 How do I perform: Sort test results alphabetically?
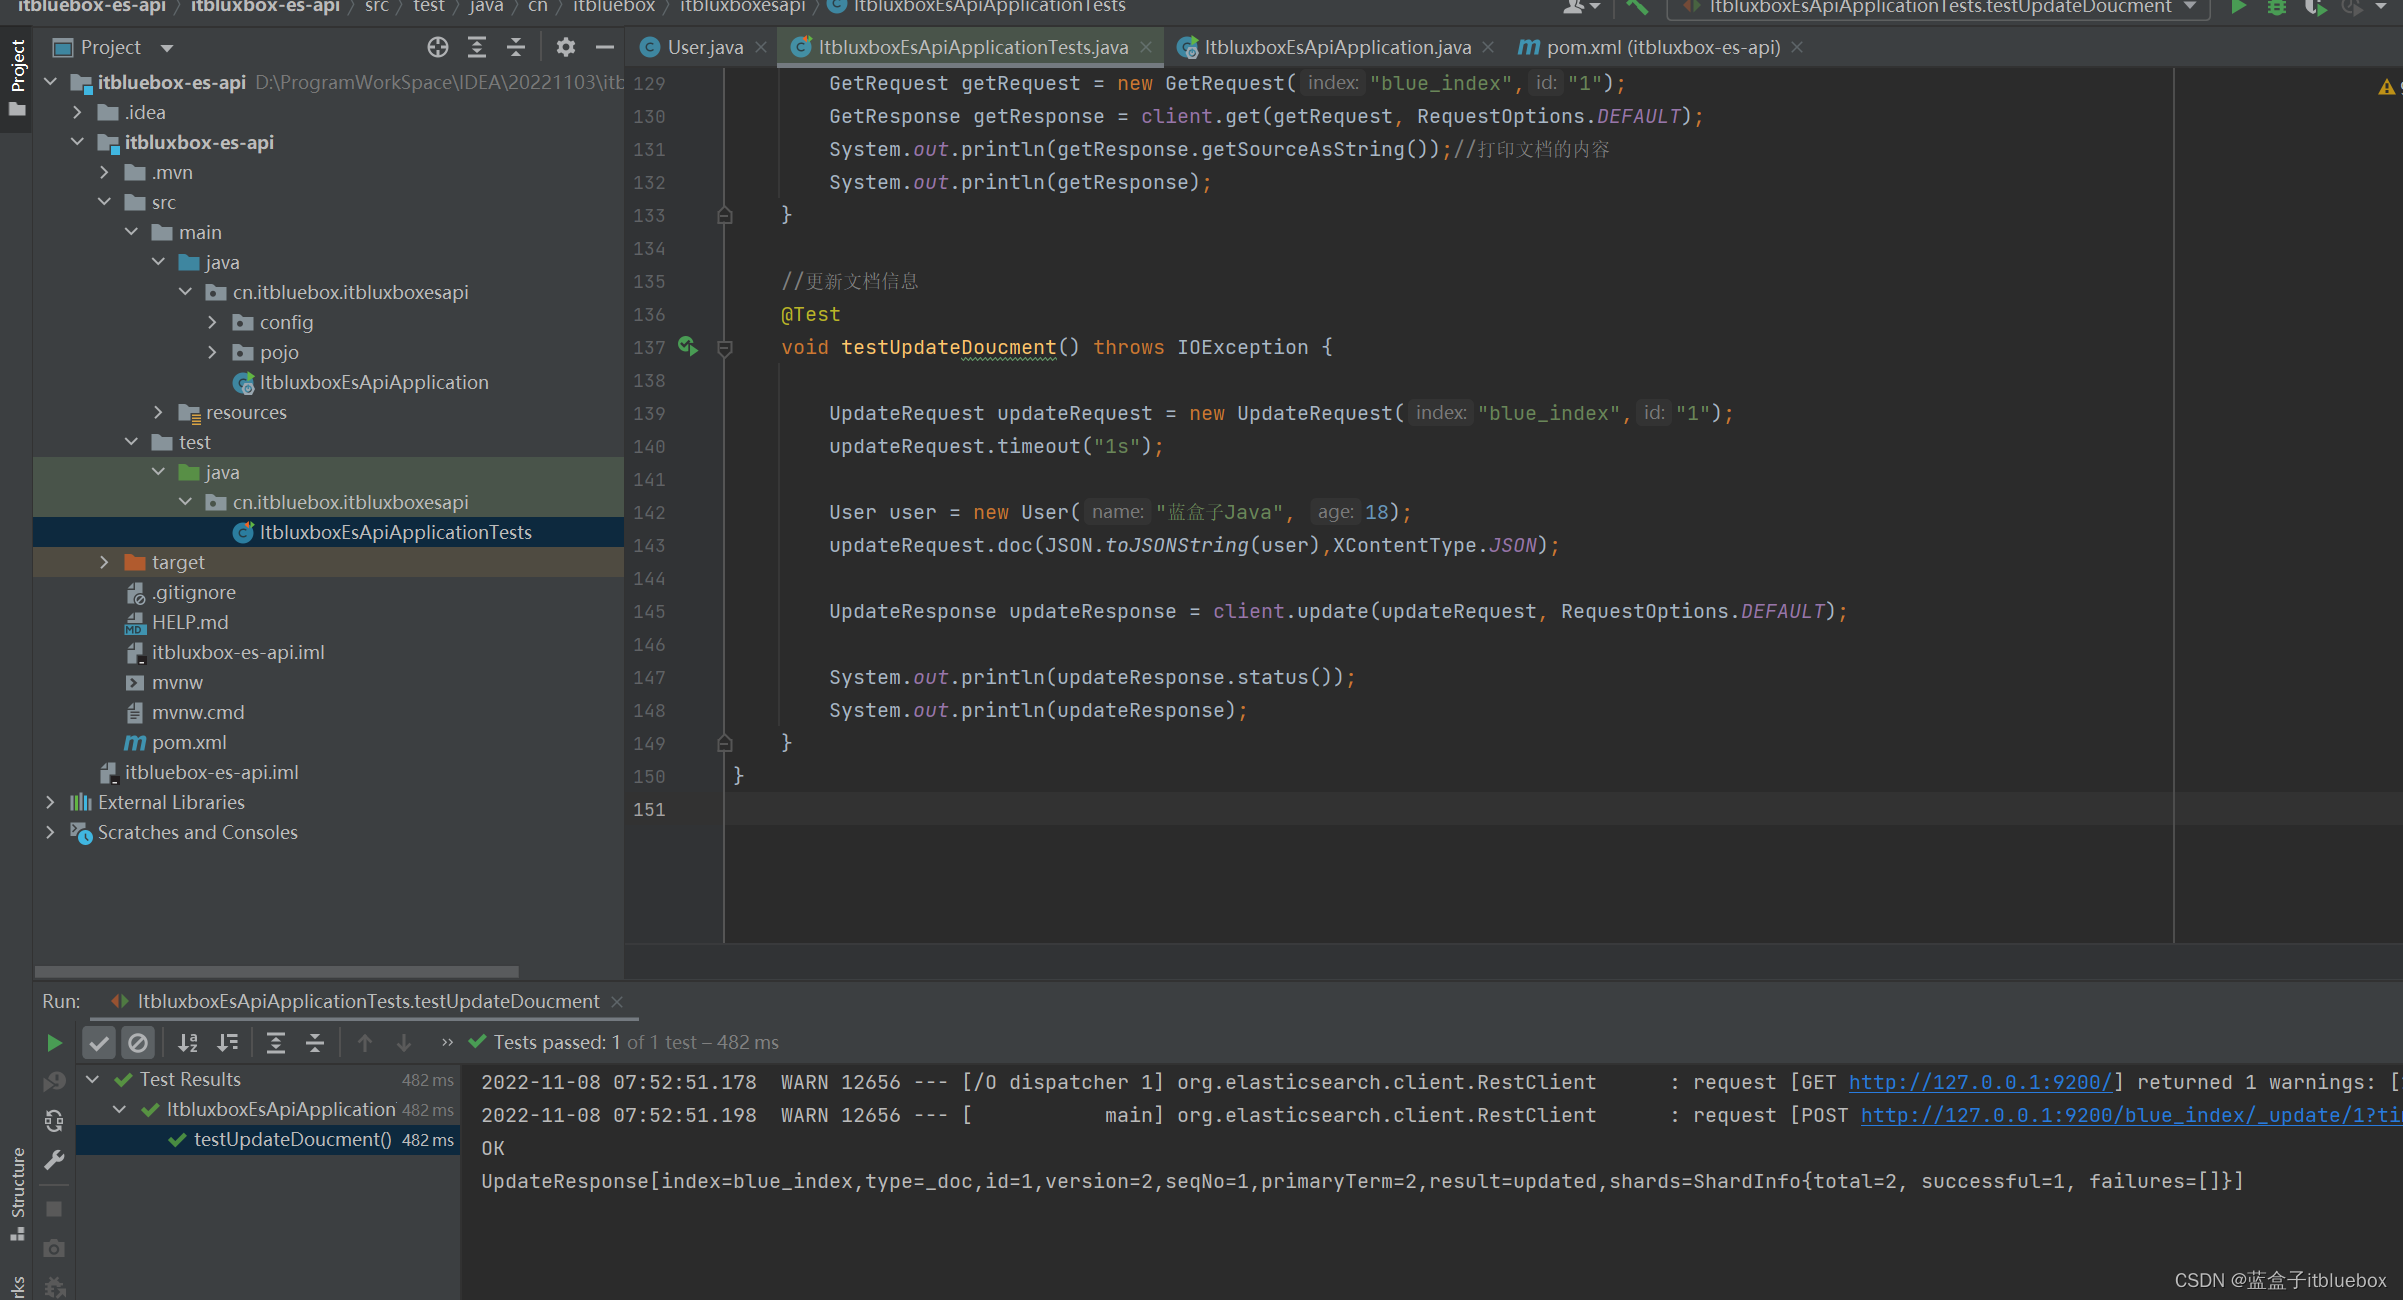[x=188, y=1043]
